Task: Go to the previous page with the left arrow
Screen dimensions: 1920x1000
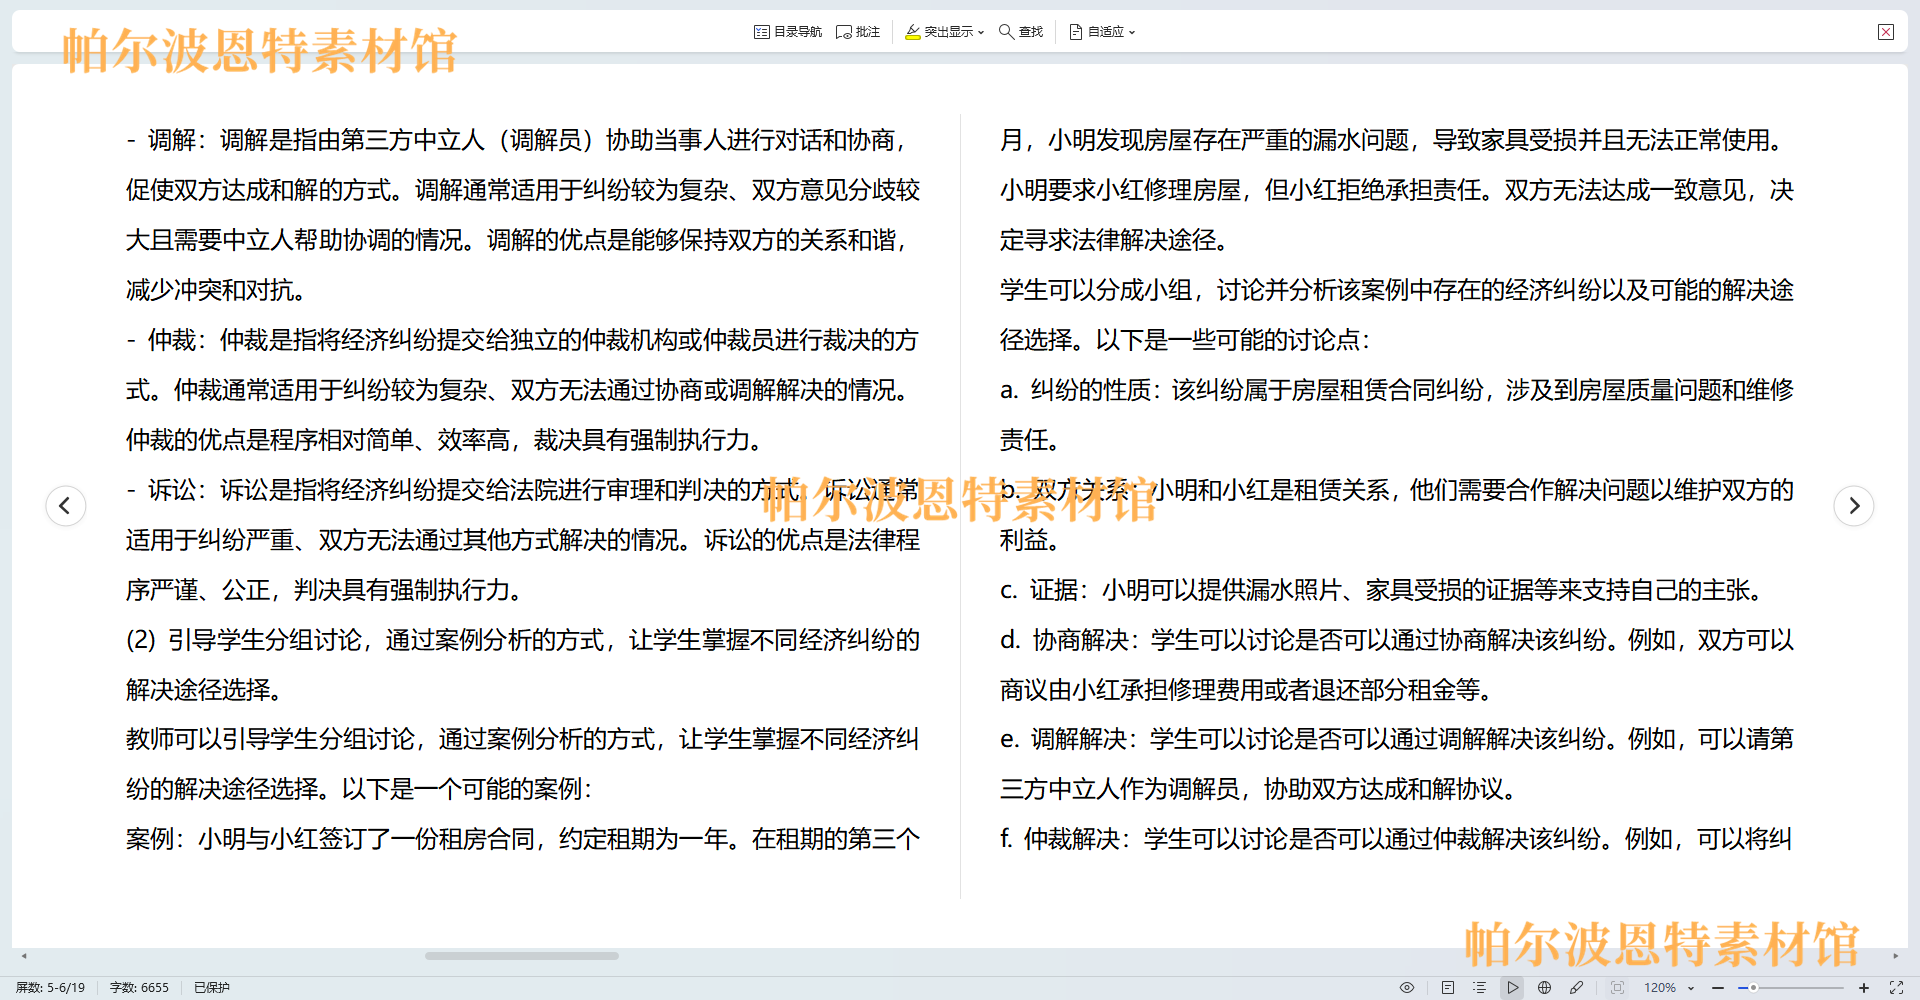Action: 65,505
